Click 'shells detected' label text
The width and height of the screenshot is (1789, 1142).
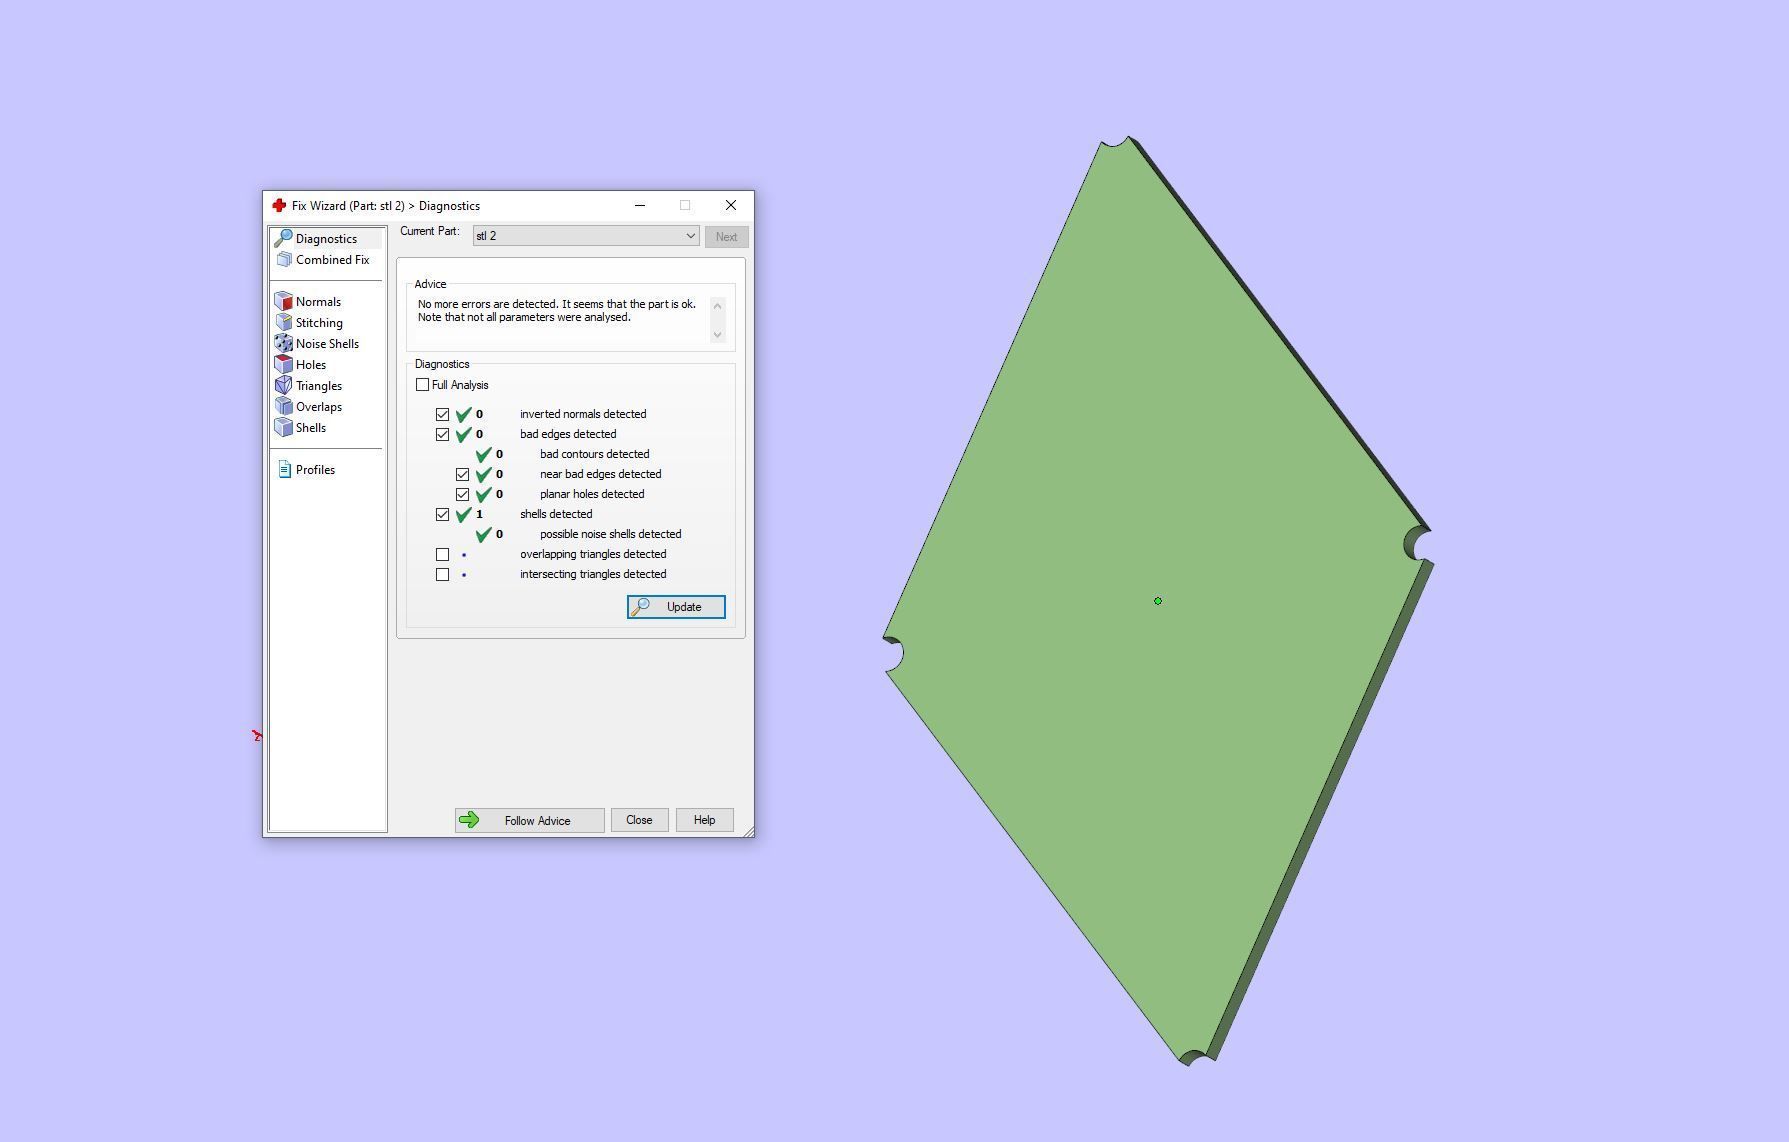click(x=556, y=514)
